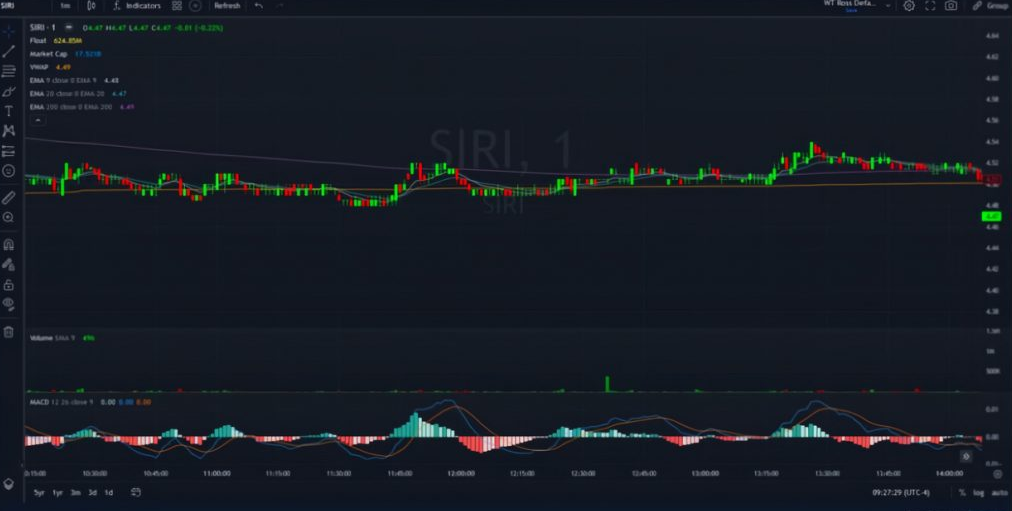Select the EMA 20 indicator legend
This screenshot has height=511, width=1012.
[67, 94]
